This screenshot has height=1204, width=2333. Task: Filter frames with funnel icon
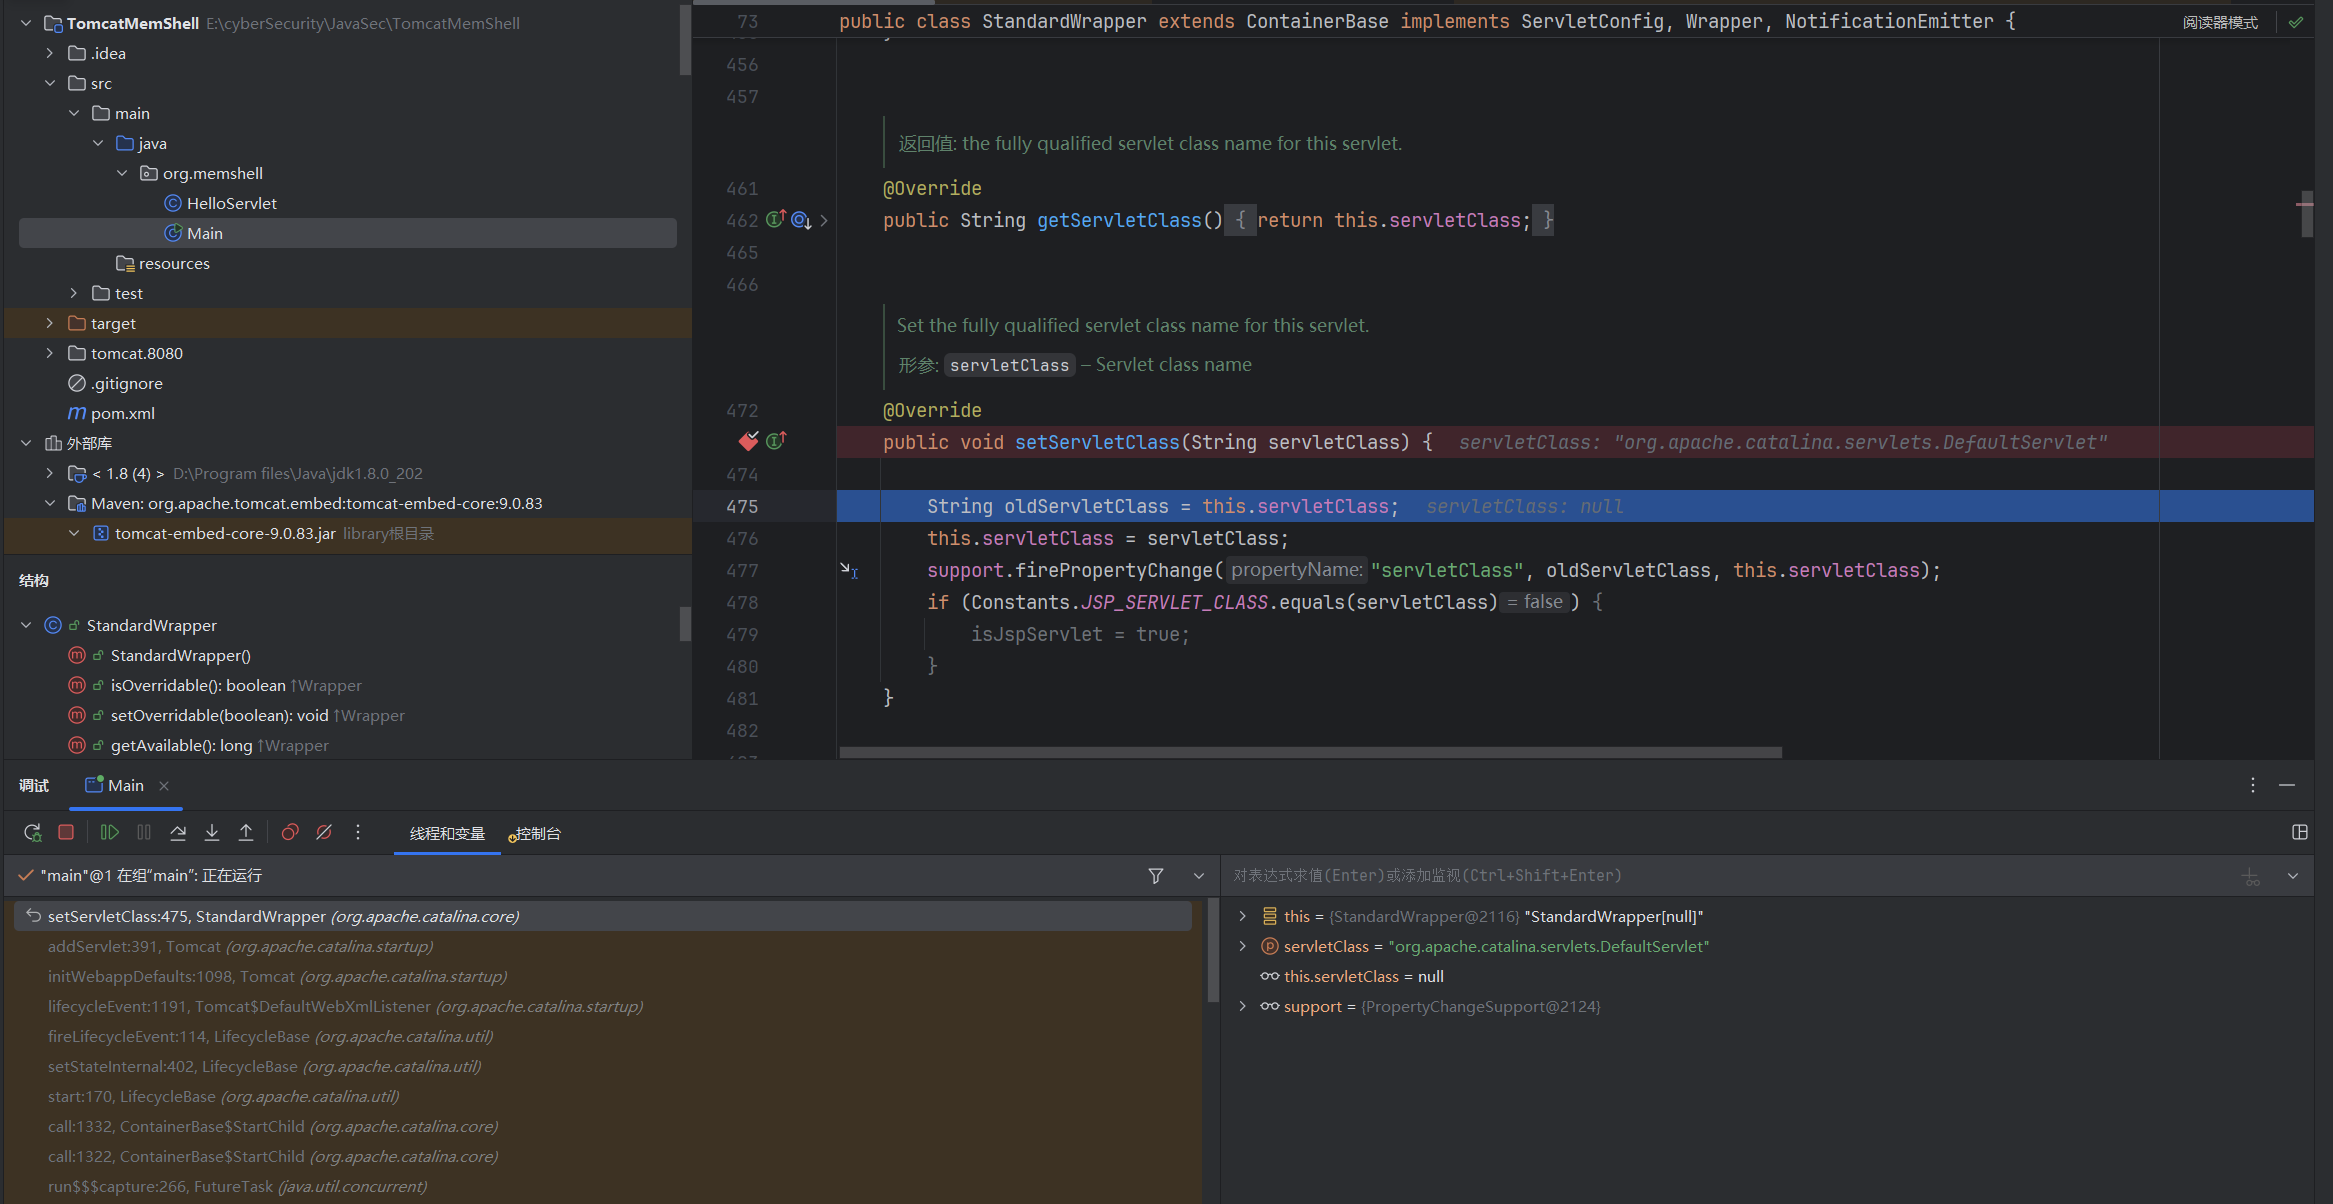1156,876
